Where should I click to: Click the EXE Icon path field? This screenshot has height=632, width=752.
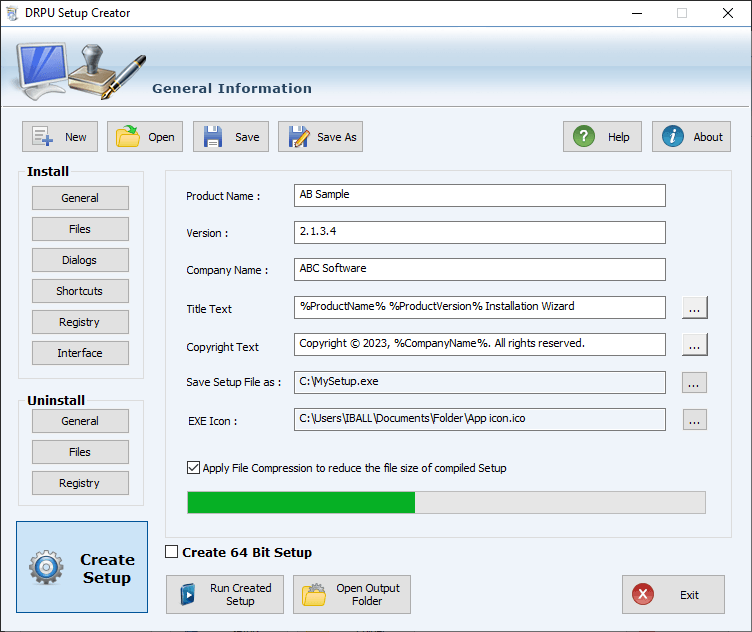480,420
